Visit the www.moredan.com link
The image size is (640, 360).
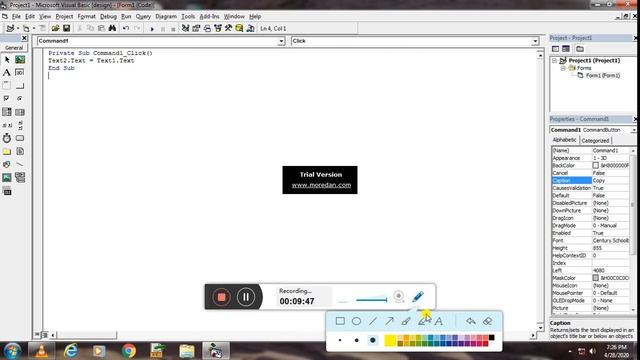321,185
